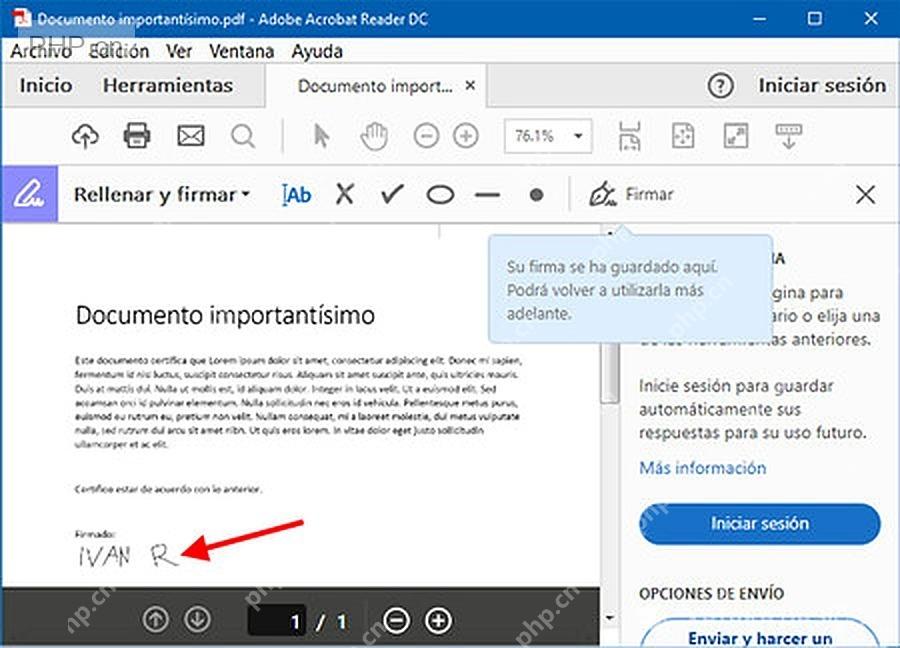Image resolution: width=900 pixels, height=648 pixels.
Task: Send file by email envelope icon
Action: pyautogui.click(x=191, y=136)
